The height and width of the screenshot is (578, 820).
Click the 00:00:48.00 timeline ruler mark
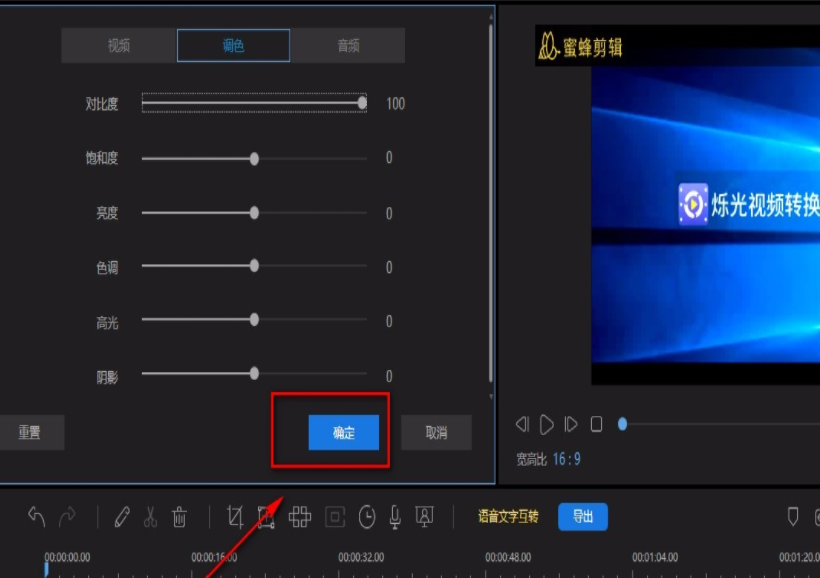tap(508, 558)
